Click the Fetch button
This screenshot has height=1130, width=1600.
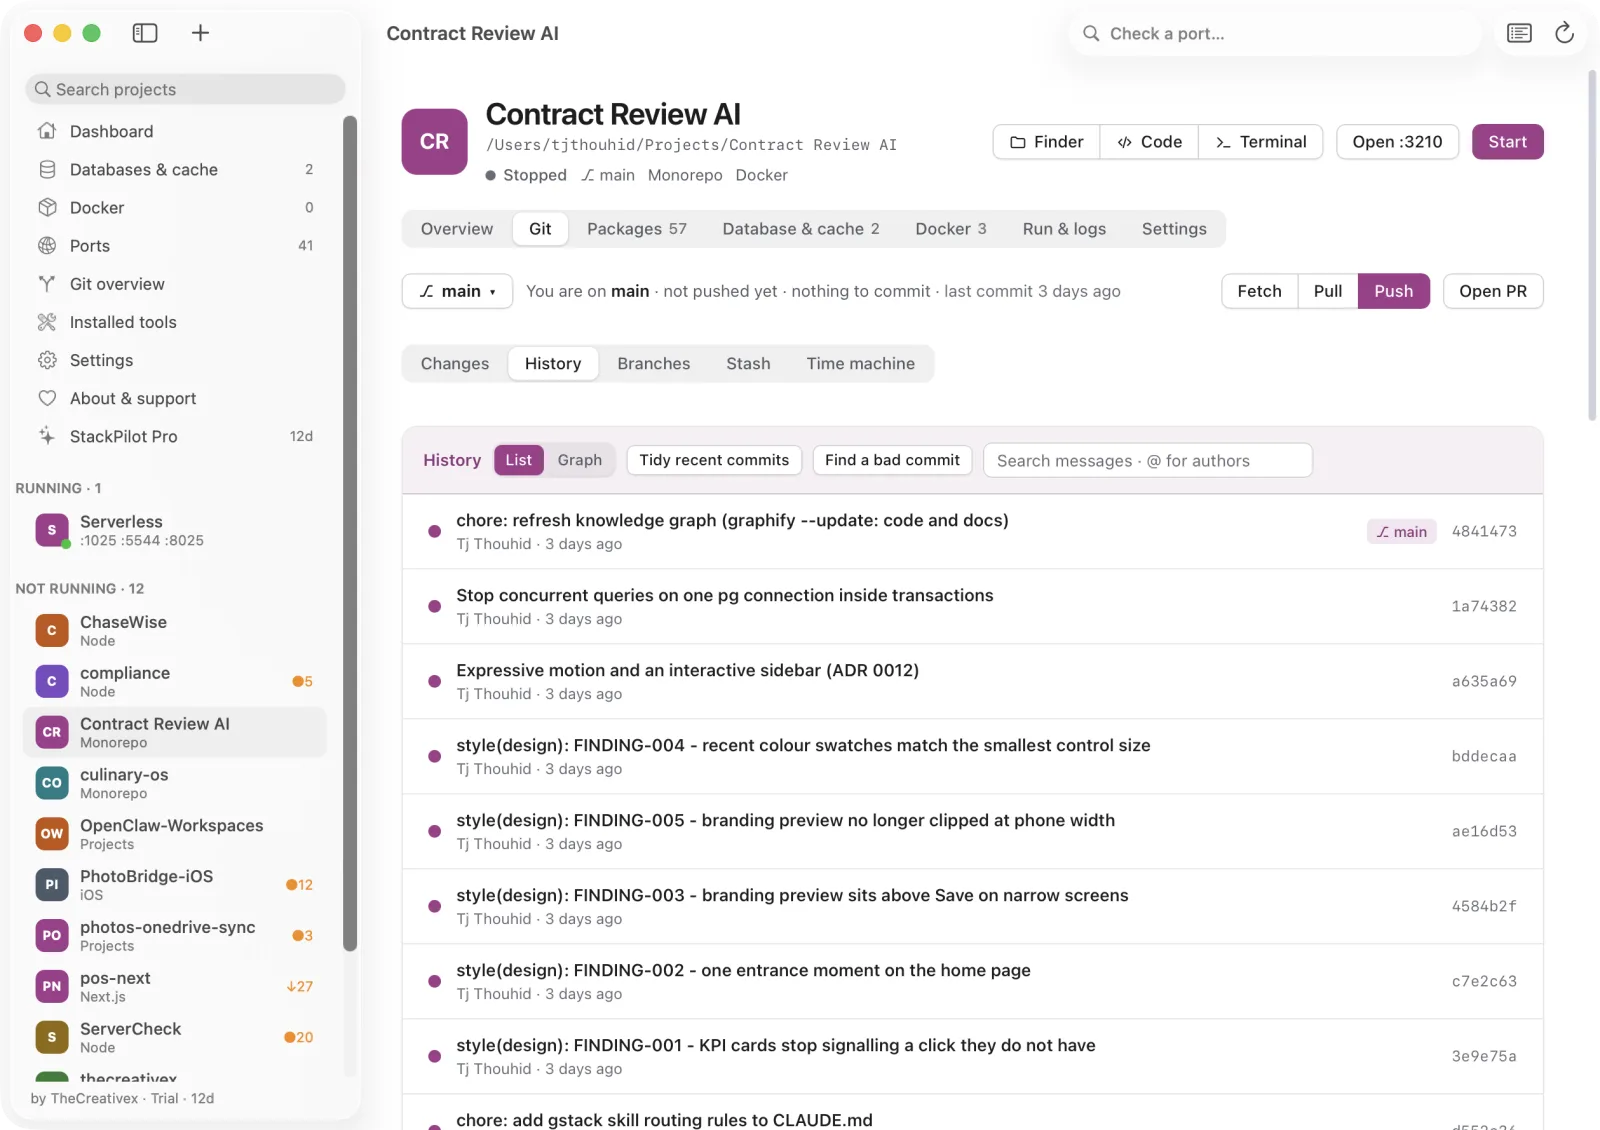click(x=1260, y=291)
